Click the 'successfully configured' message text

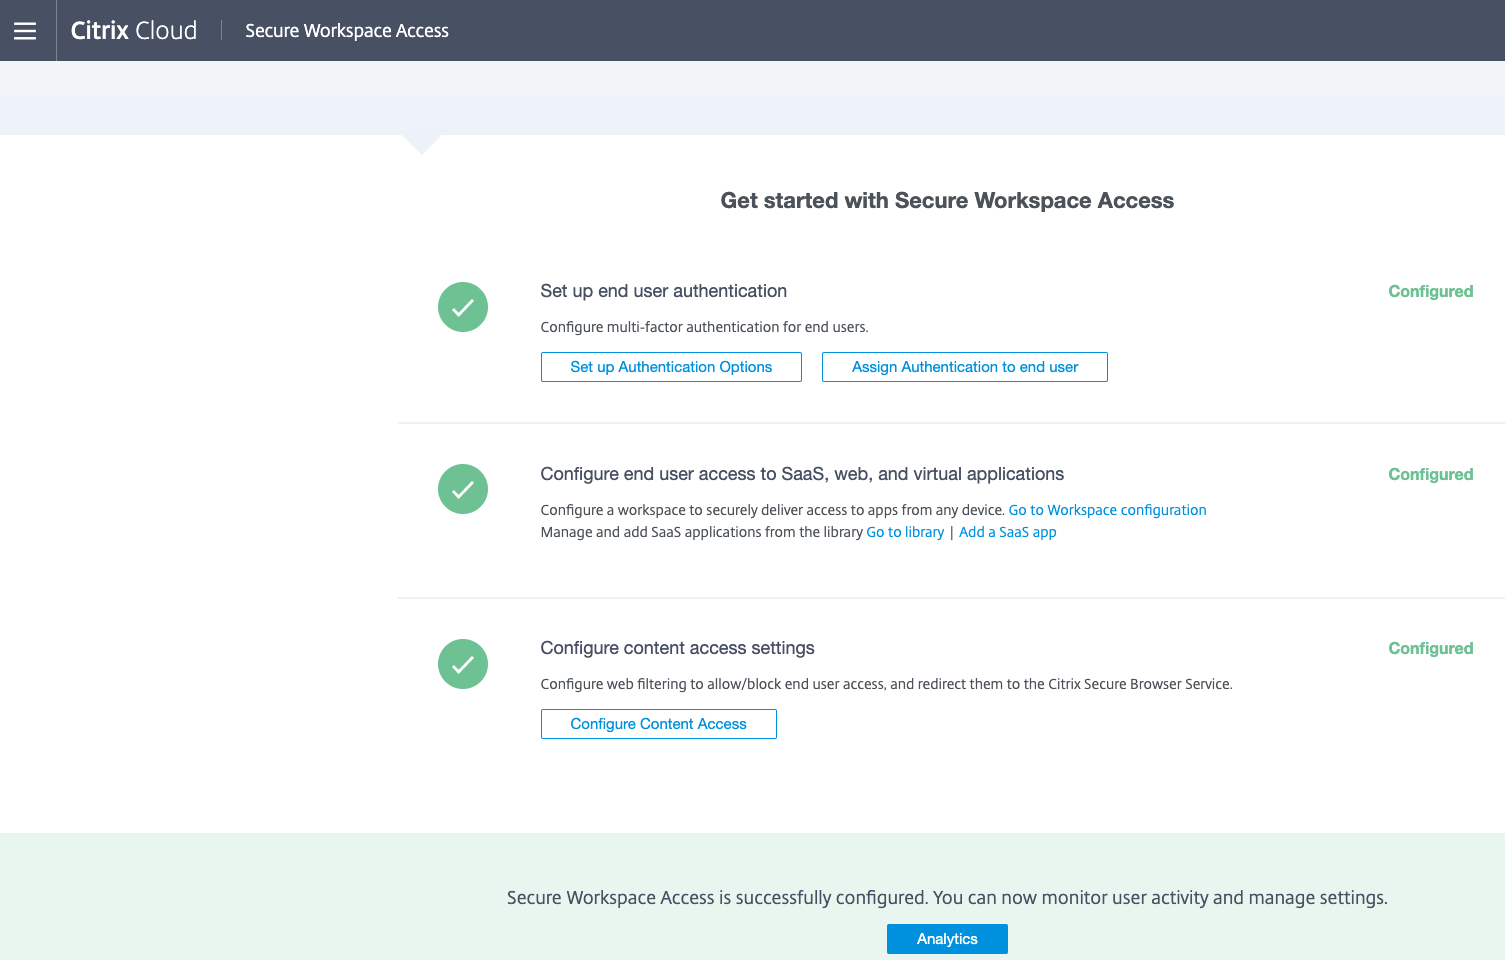tap(947, 898)
